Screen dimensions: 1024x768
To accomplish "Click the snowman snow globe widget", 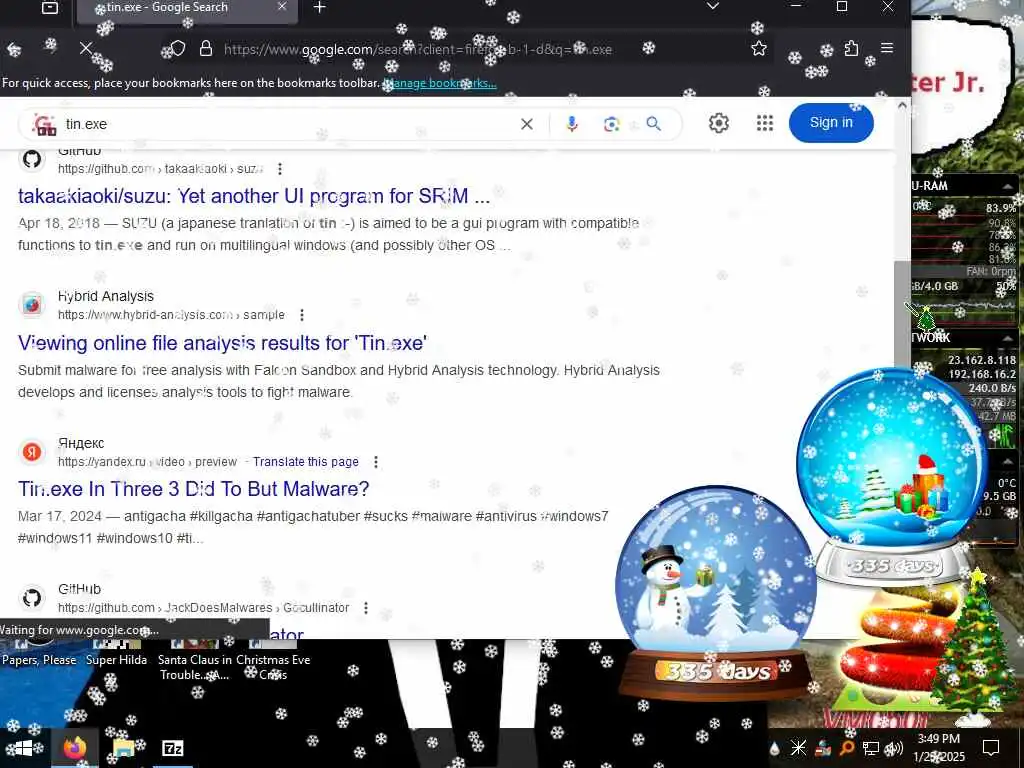I will point(716,593).
